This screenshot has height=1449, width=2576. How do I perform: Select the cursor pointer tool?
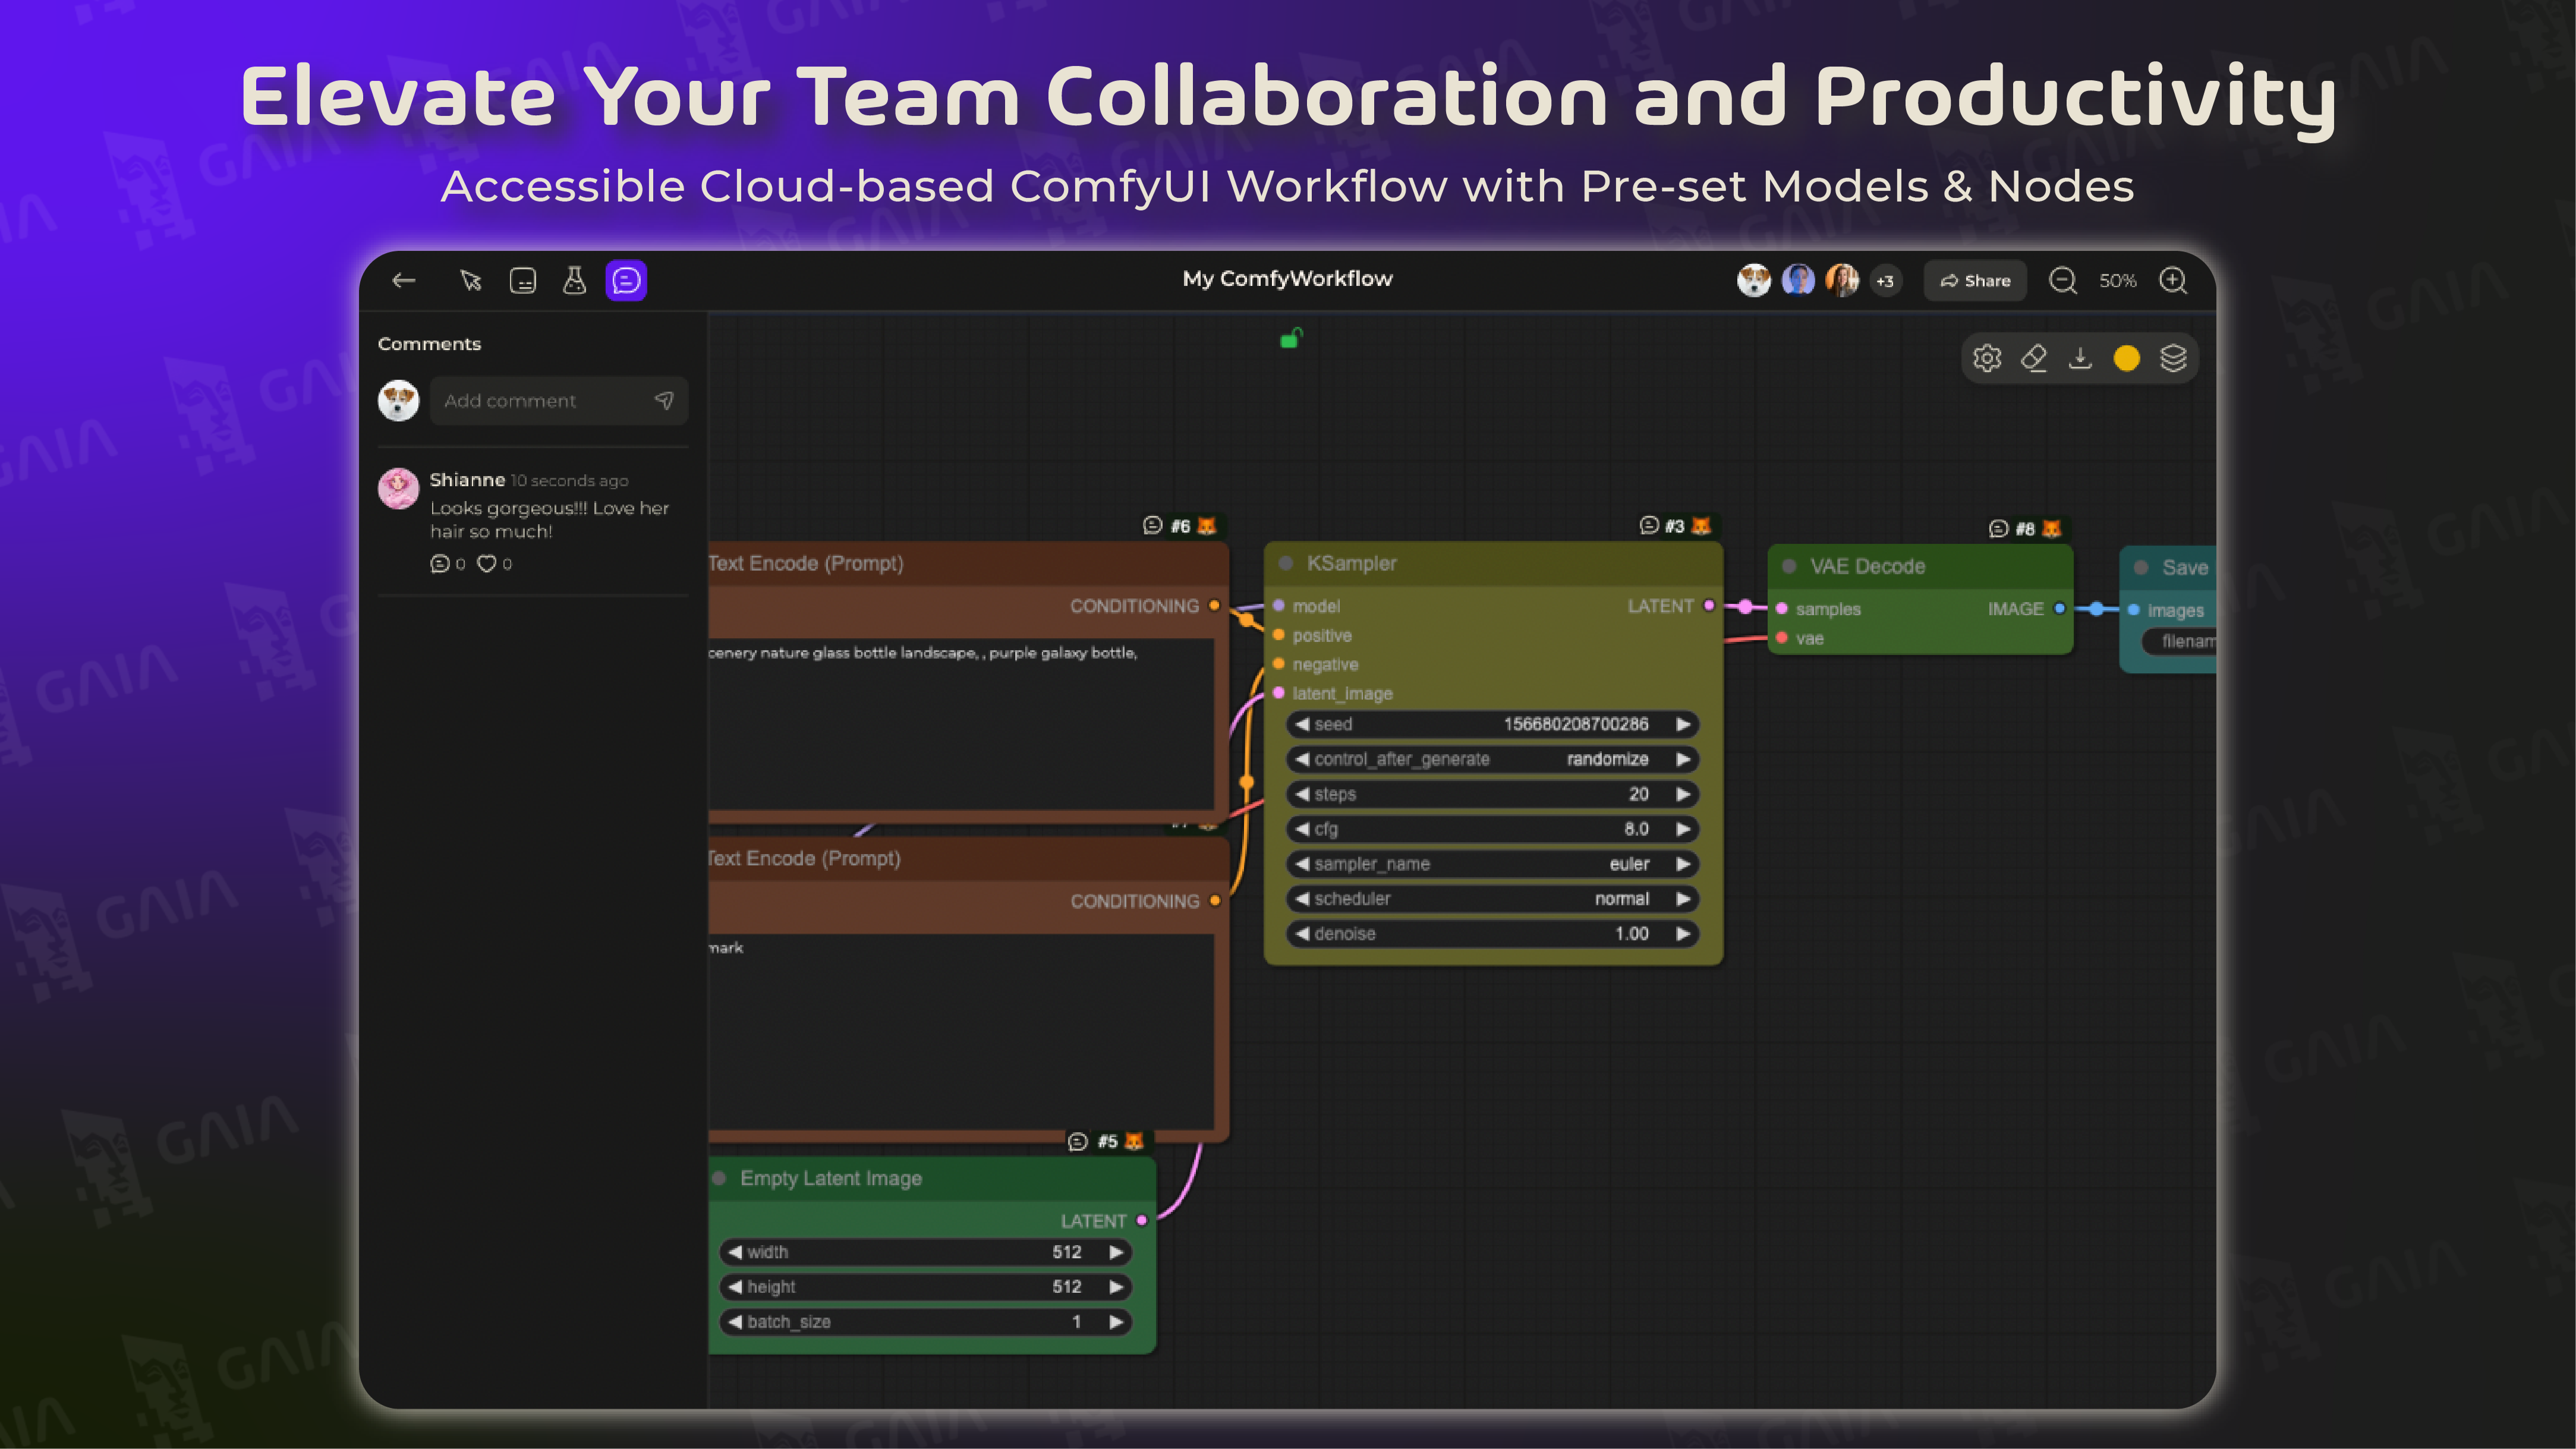471,281
